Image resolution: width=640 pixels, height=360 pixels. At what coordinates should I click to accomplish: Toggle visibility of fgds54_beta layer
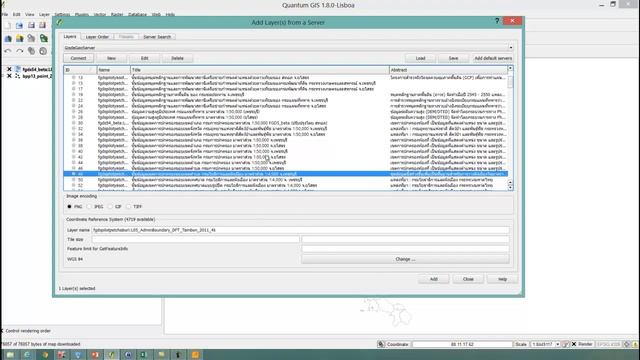(x=9, y=69)
